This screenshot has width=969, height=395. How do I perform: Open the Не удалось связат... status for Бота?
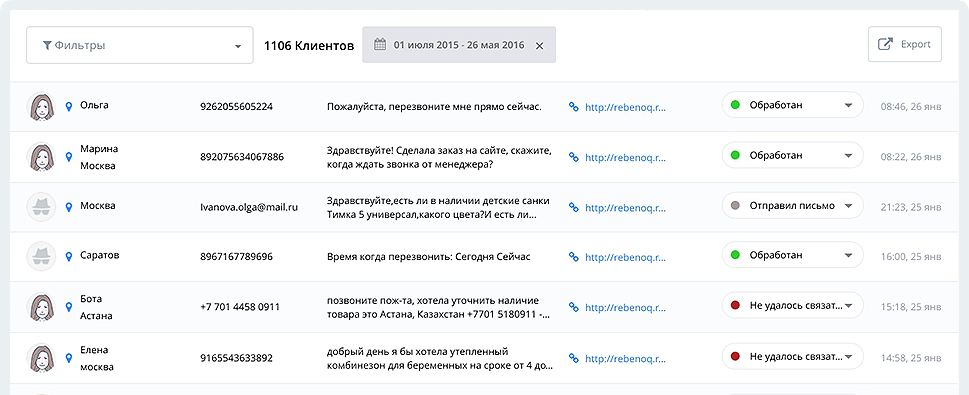(x=792, y=305)
